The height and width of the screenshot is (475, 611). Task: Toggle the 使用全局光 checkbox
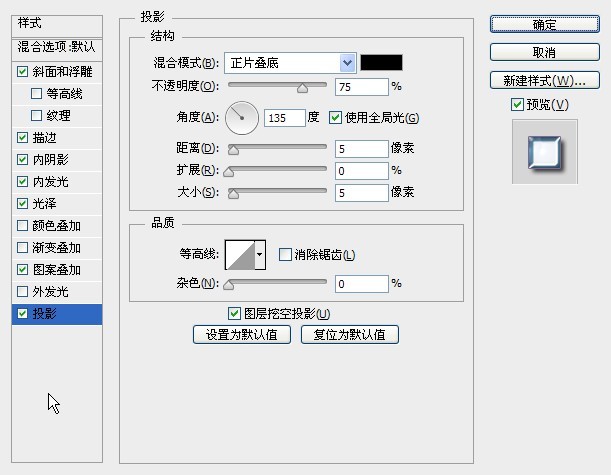(x=336, y=118)
